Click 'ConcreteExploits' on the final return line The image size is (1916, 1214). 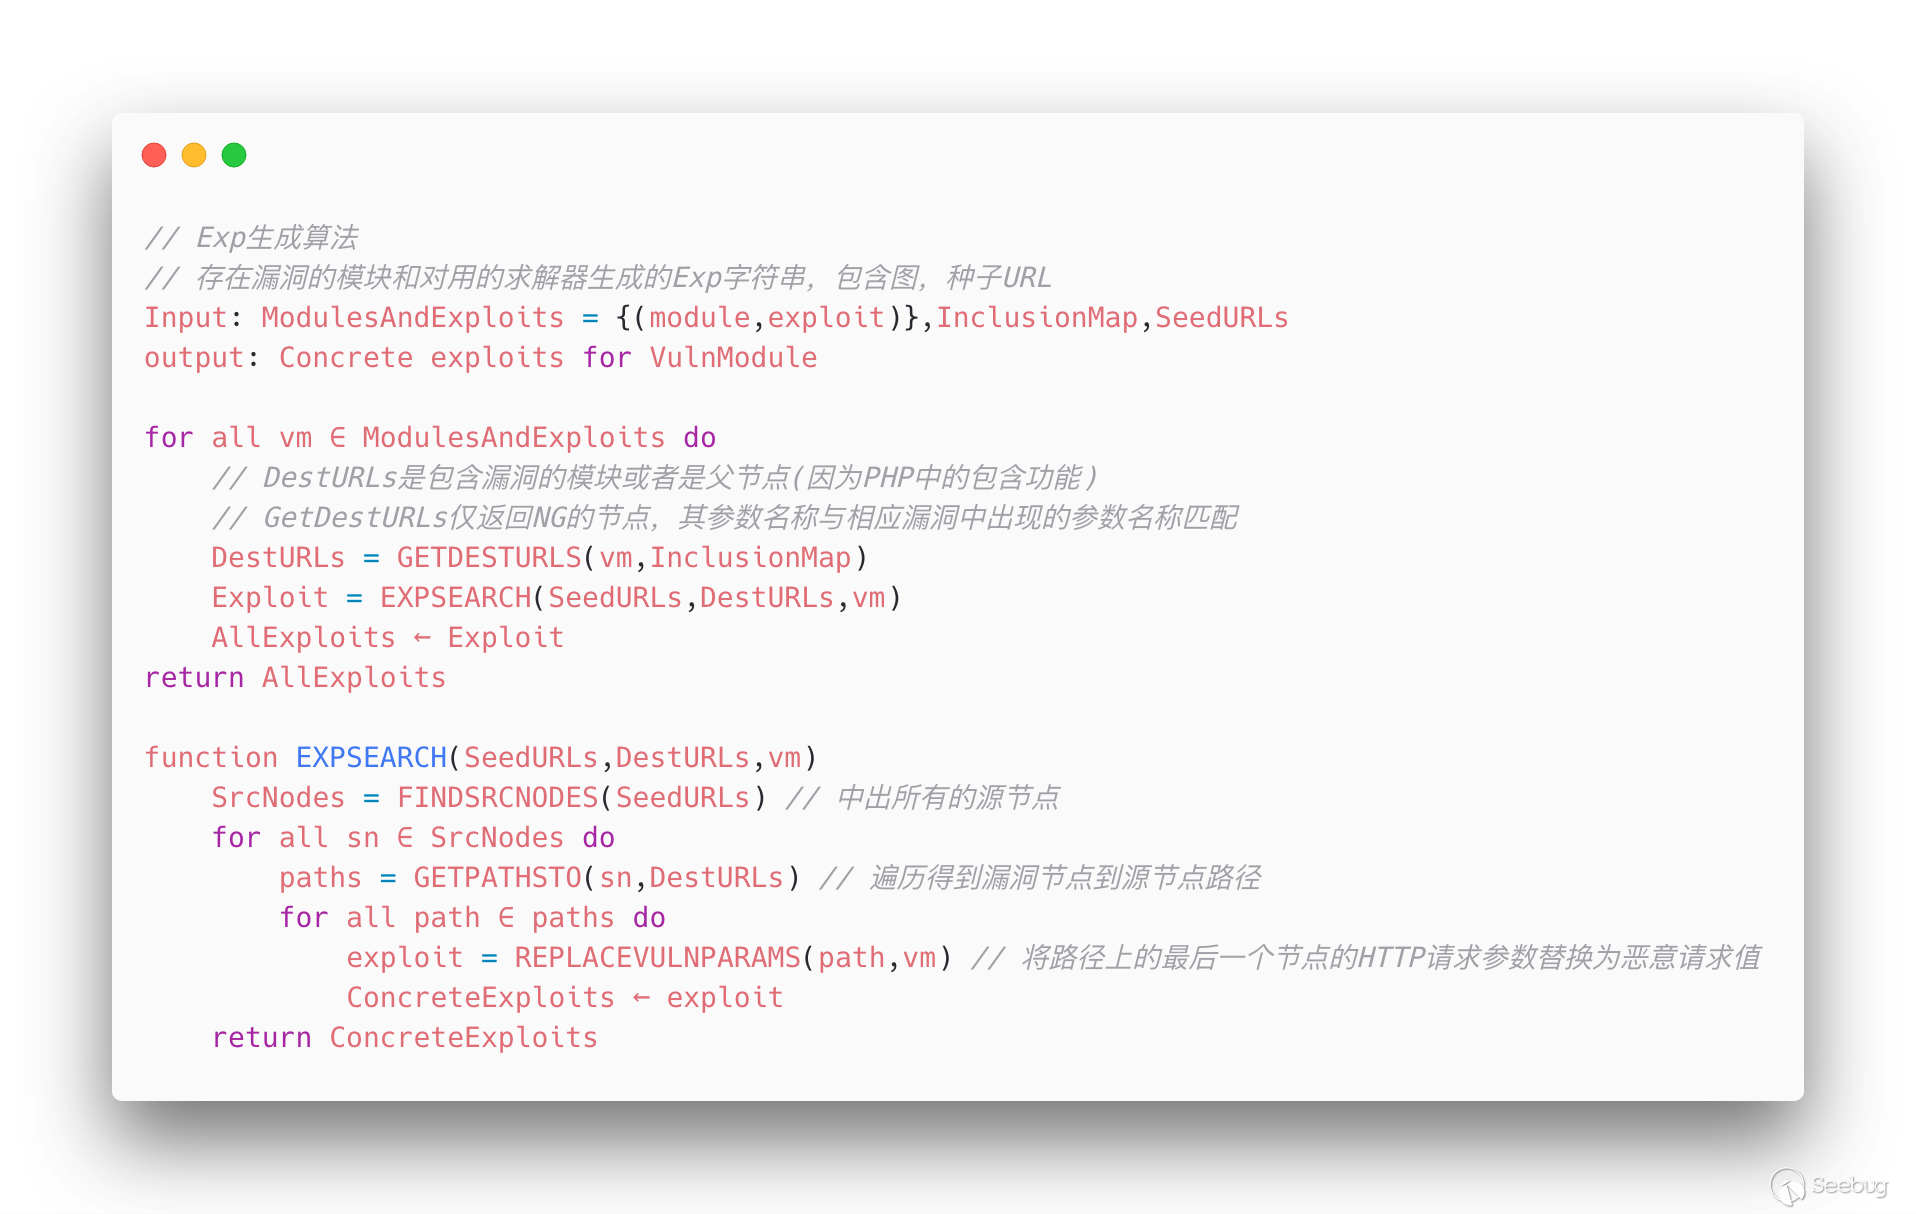(x=464, y=1037)
